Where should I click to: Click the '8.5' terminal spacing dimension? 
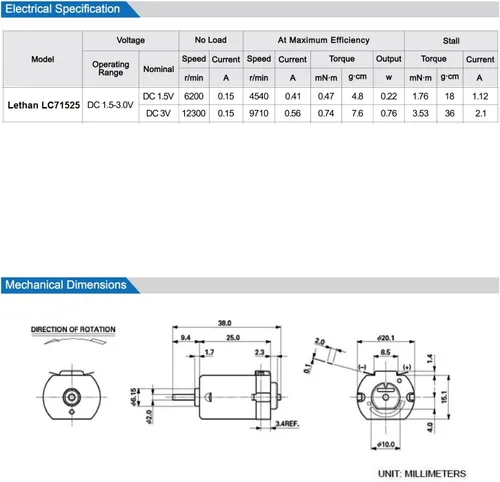[x=385, y=352]
